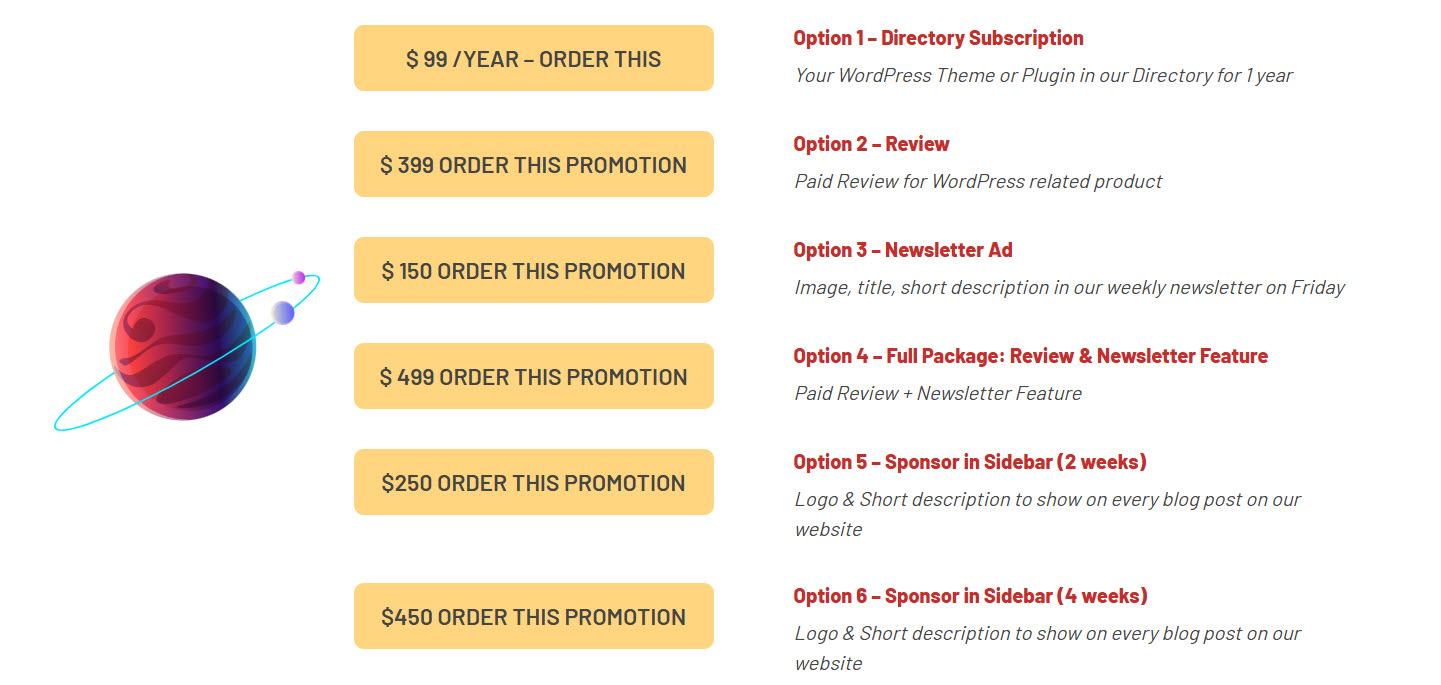
Task: Open Option 3 – Newsletter Ad link
Action: point(903,249)
